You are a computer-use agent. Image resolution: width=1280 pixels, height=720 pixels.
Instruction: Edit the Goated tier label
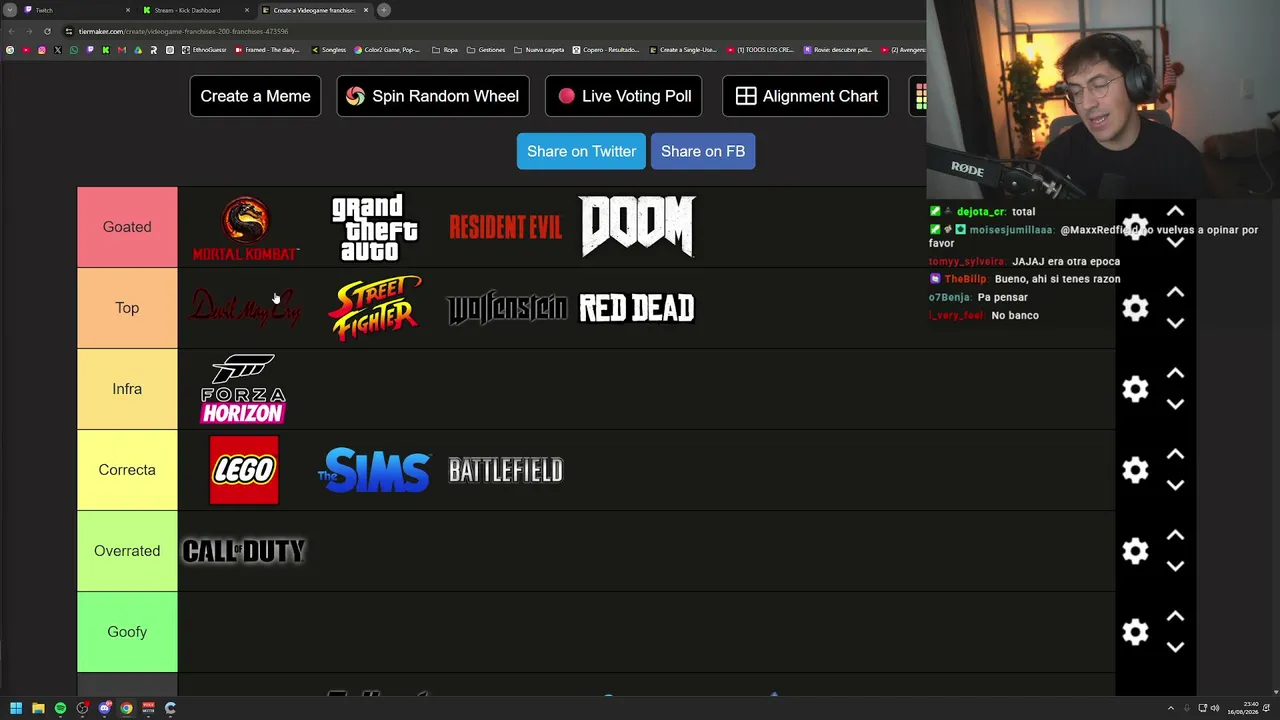point(127,227)
